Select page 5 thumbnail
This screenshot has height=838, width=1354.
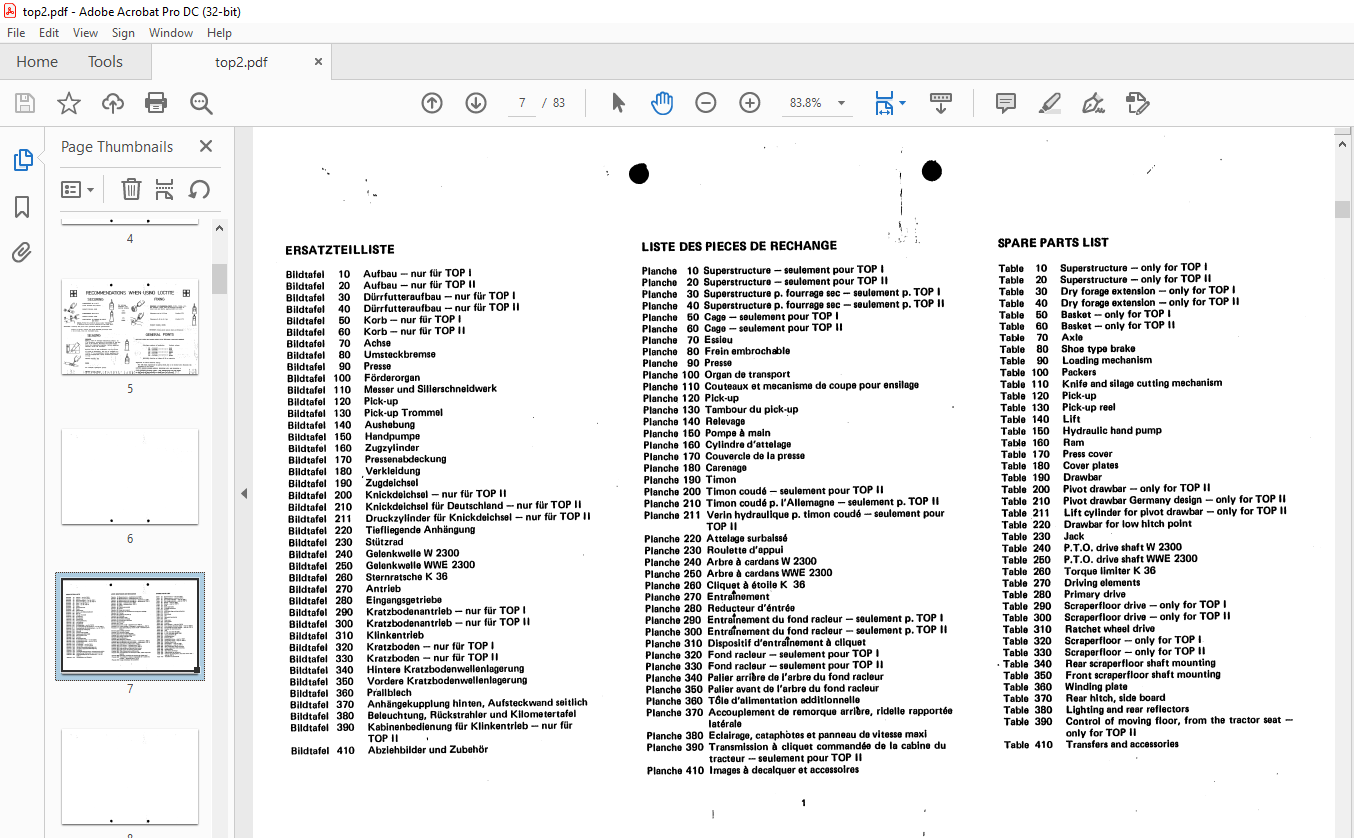[x=130, y=327]
